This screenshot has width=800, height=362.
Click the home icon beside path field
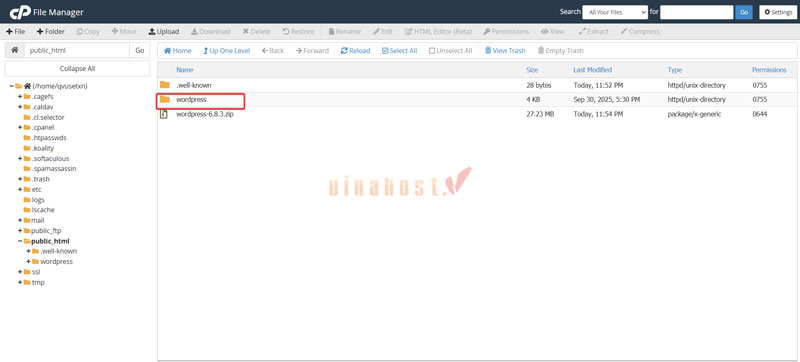point(15,50)
